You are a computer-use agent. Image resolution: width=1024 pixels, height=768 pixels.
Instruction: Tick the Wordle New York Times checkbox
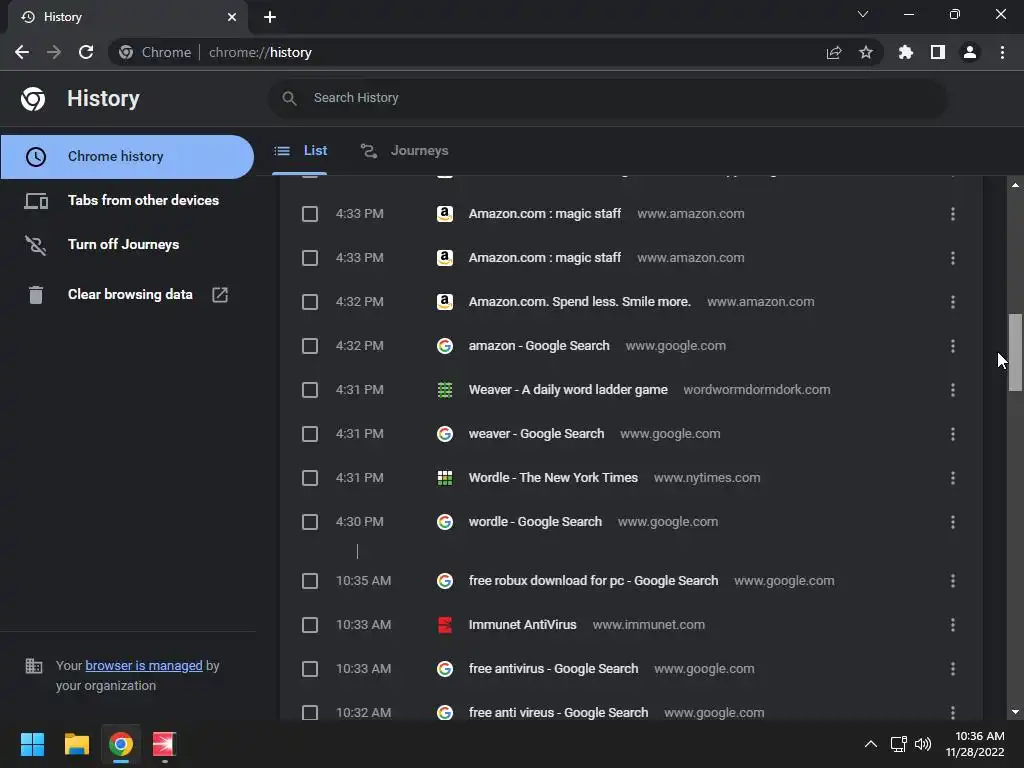pyautogui.click(x=310, y=478)
